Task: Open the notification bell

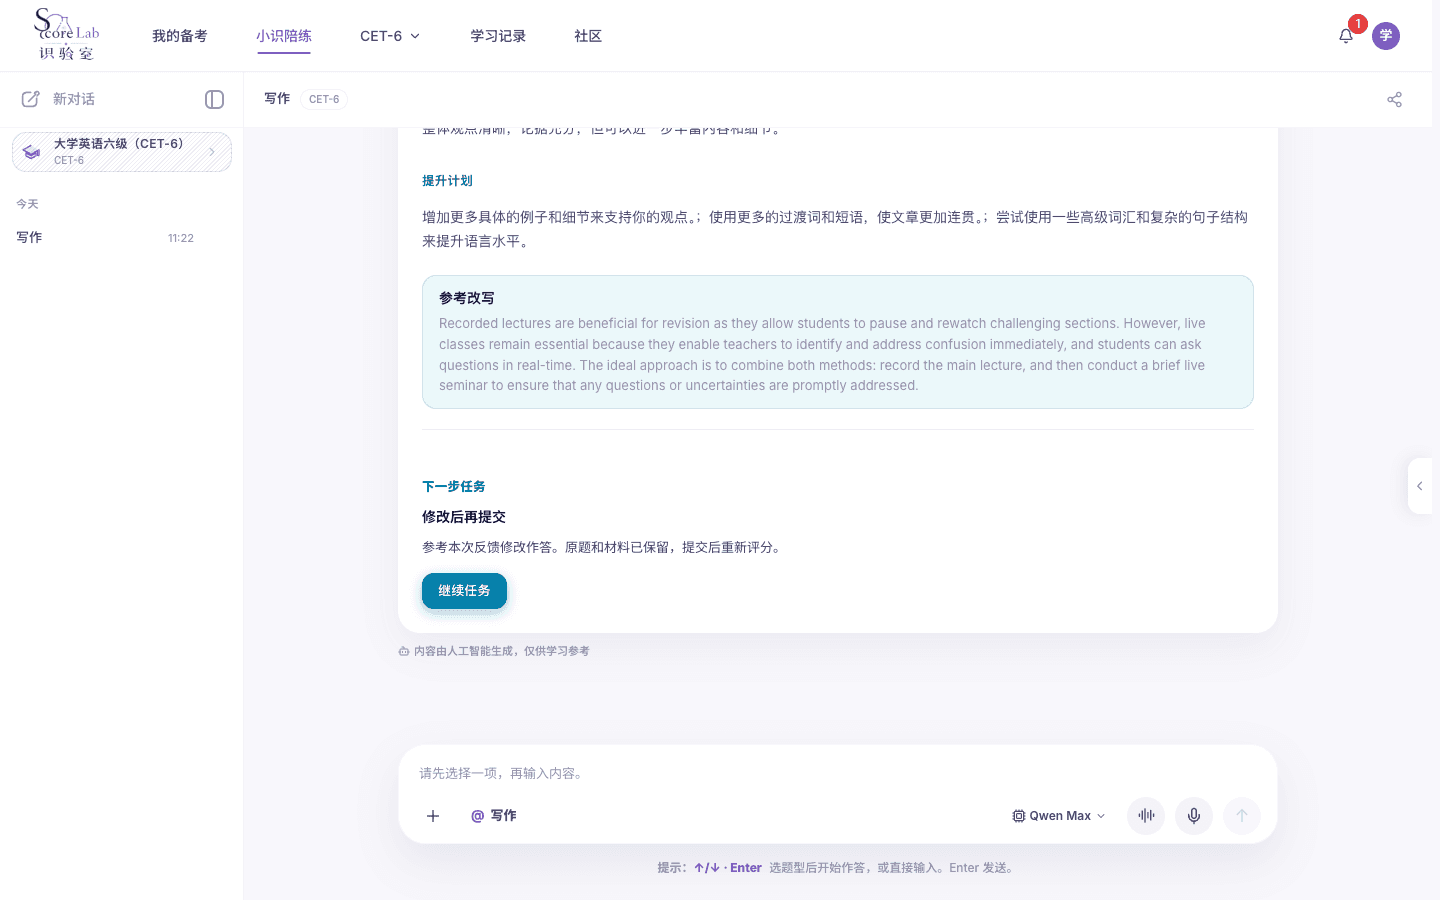Action: 1346,36
